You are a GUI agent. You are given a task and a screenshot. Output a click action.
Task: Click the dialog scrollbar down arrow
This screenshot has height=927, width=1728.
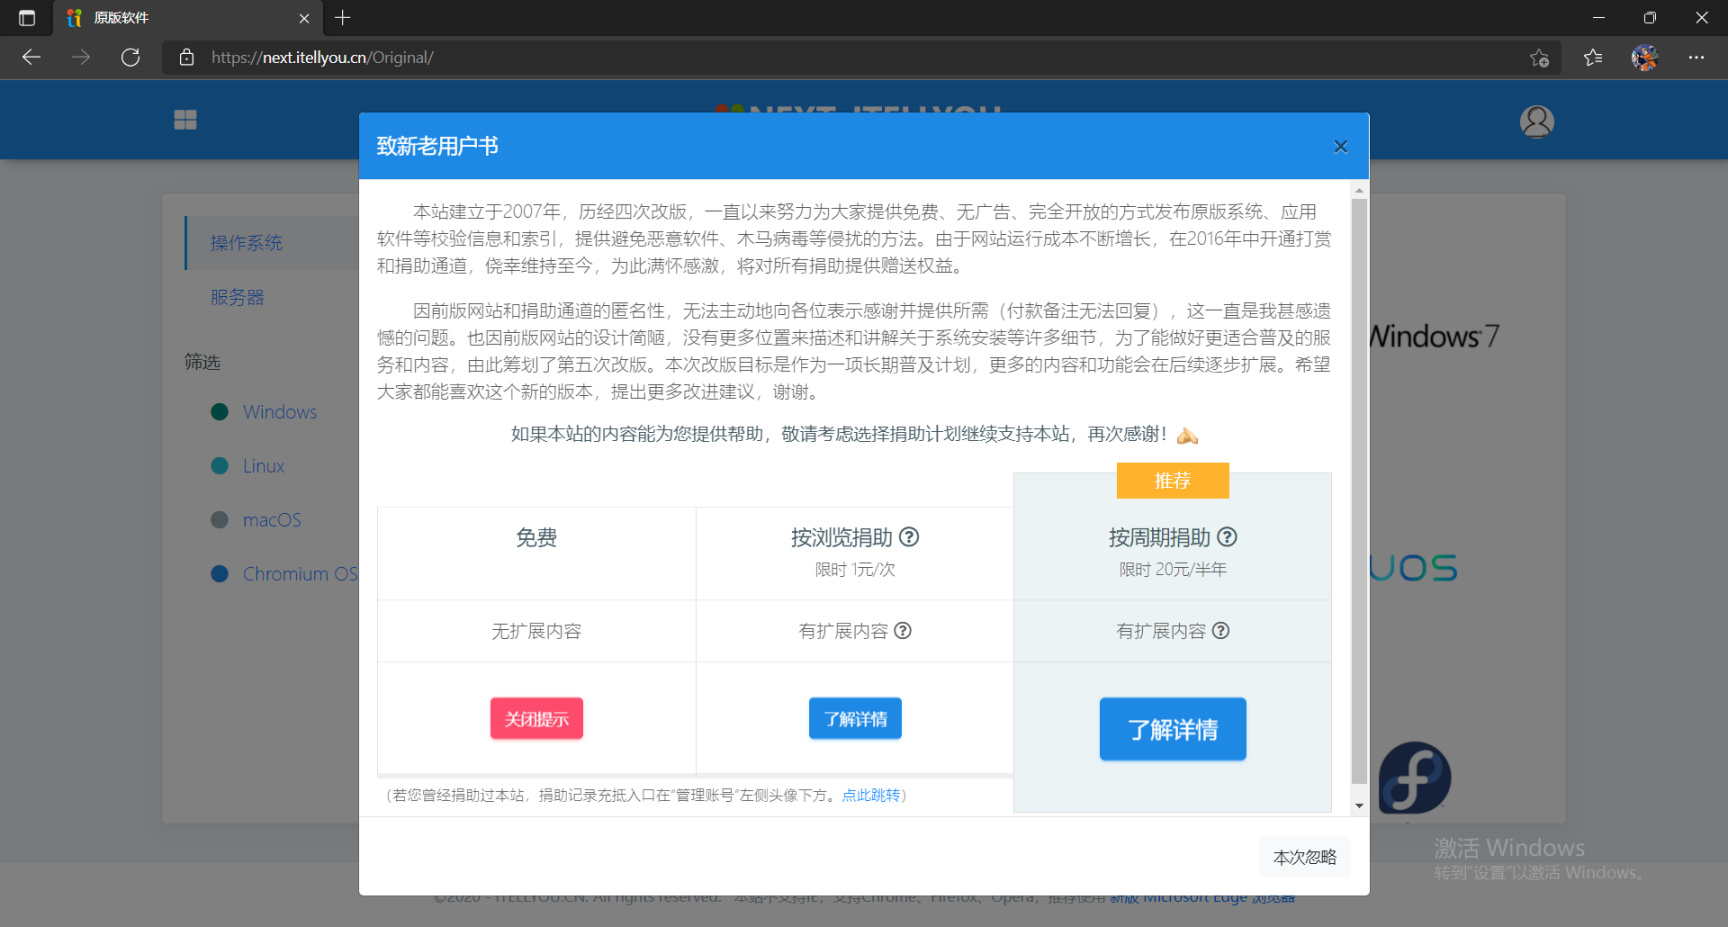tap(1359, 805)
